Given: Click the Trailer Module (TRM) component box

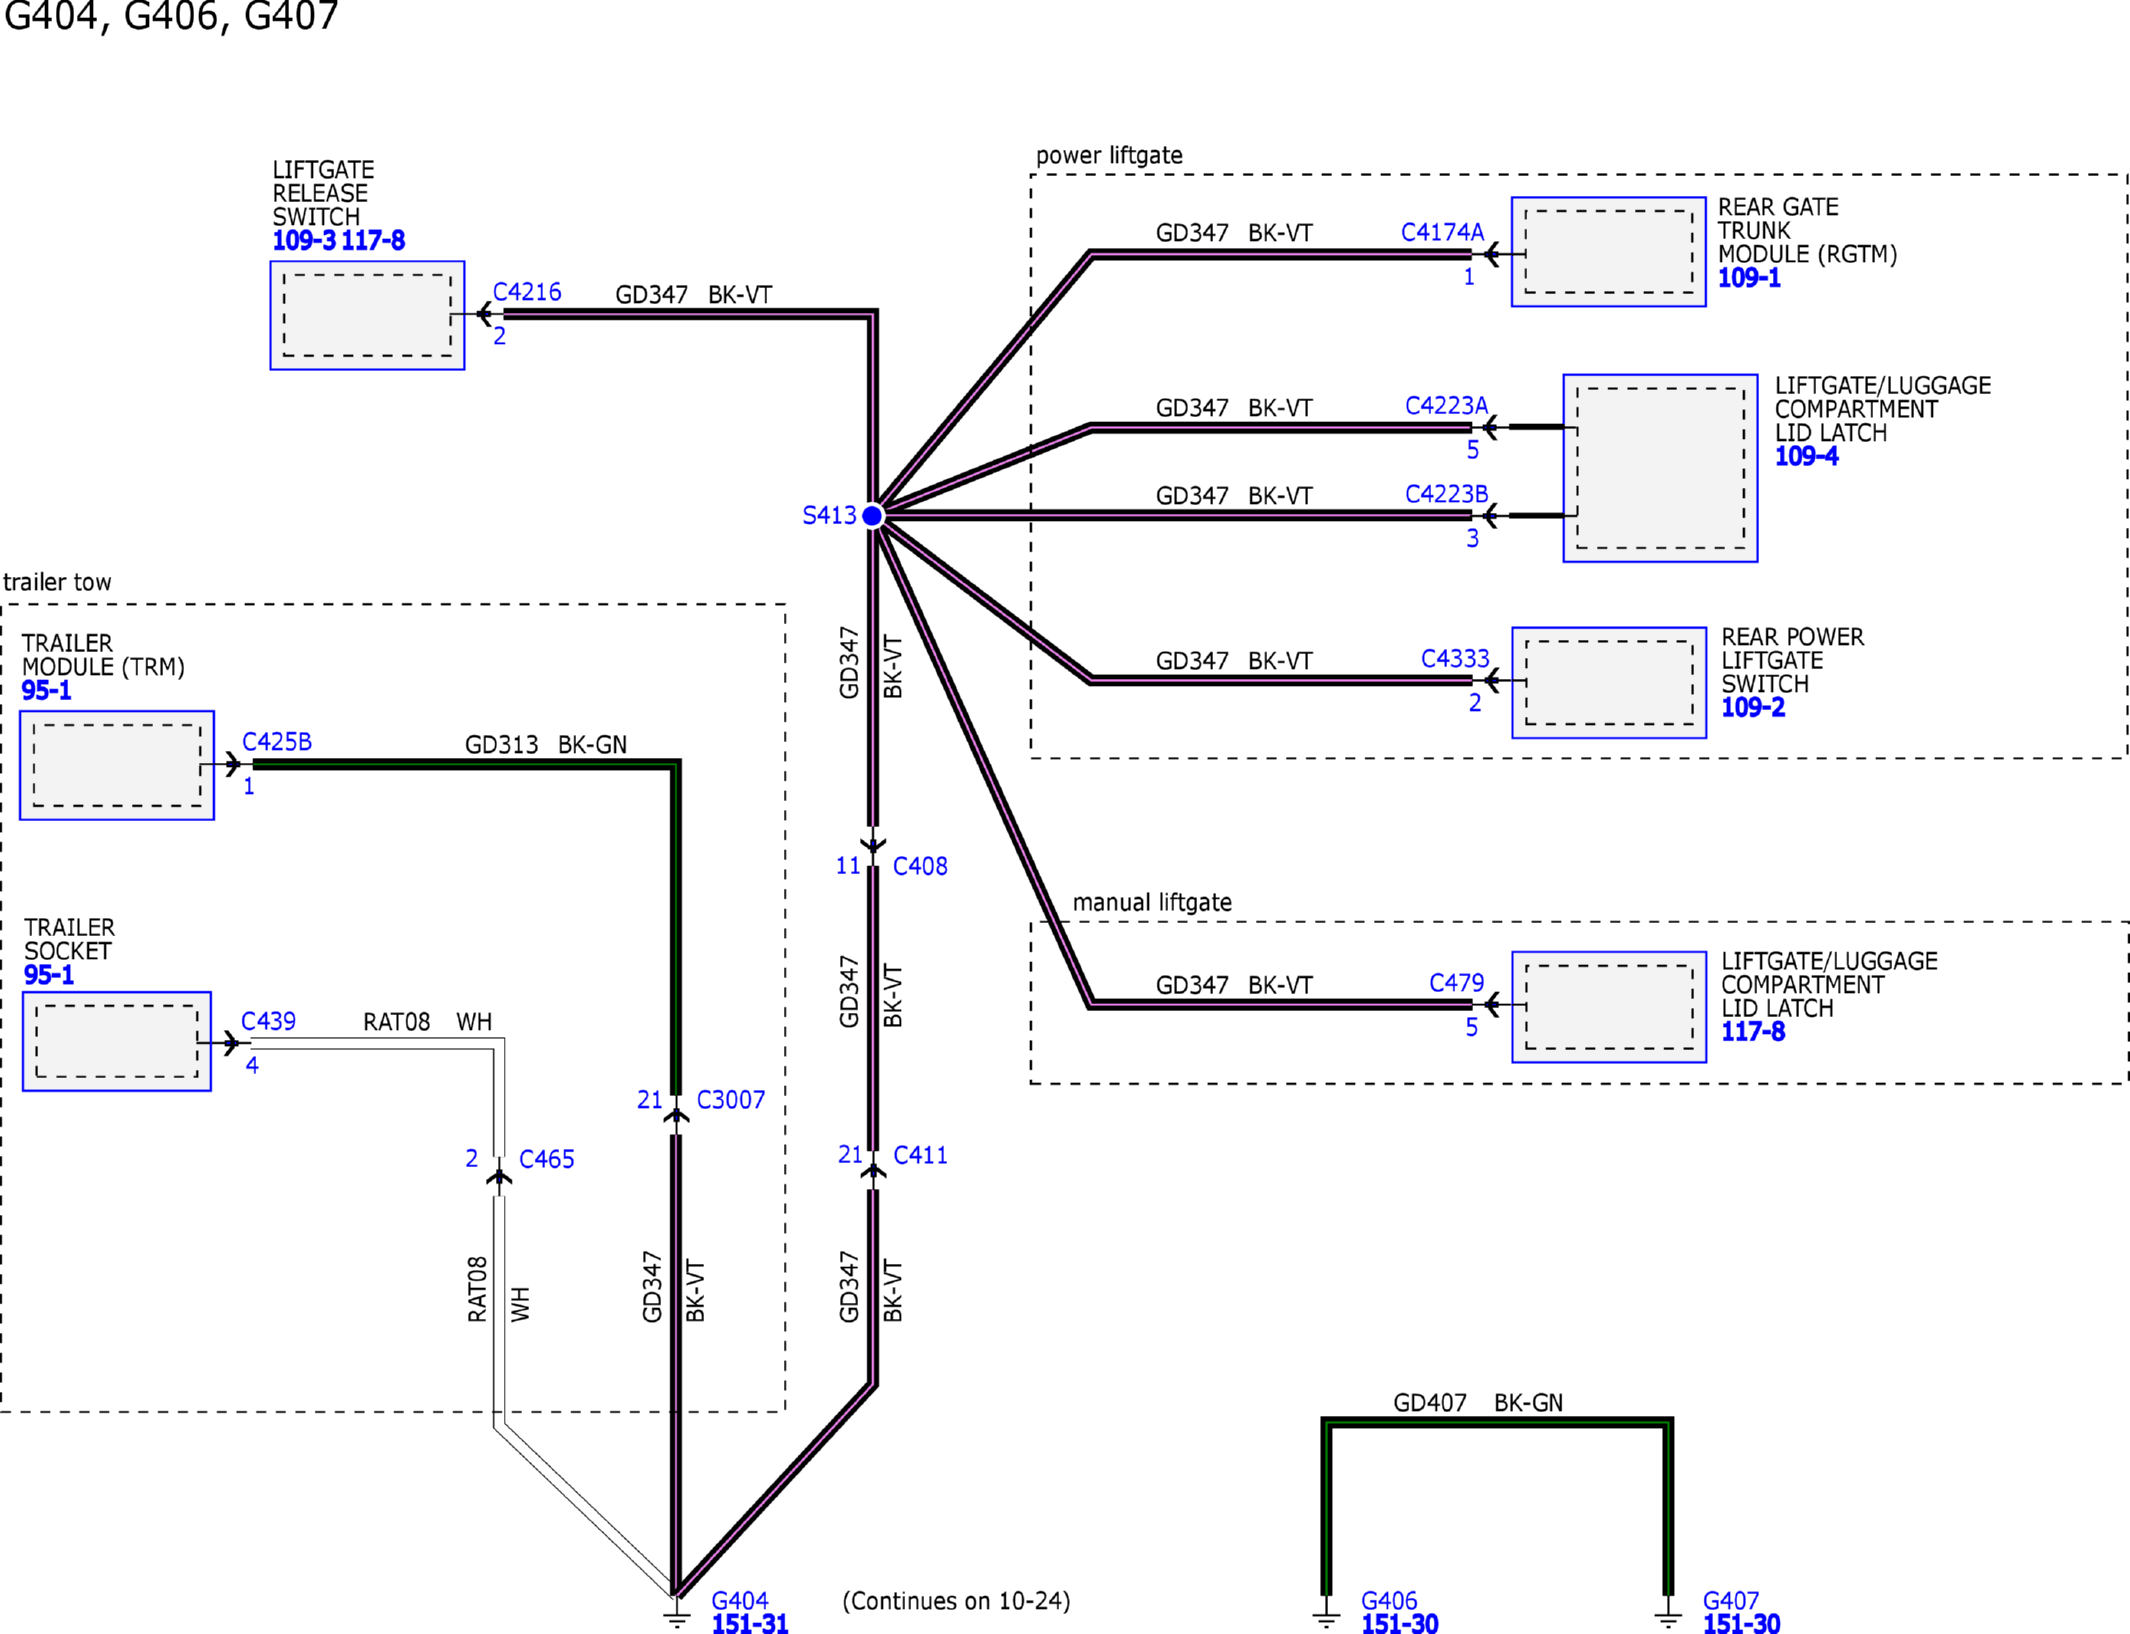Looking at the screenshot, I should [117, 765].
